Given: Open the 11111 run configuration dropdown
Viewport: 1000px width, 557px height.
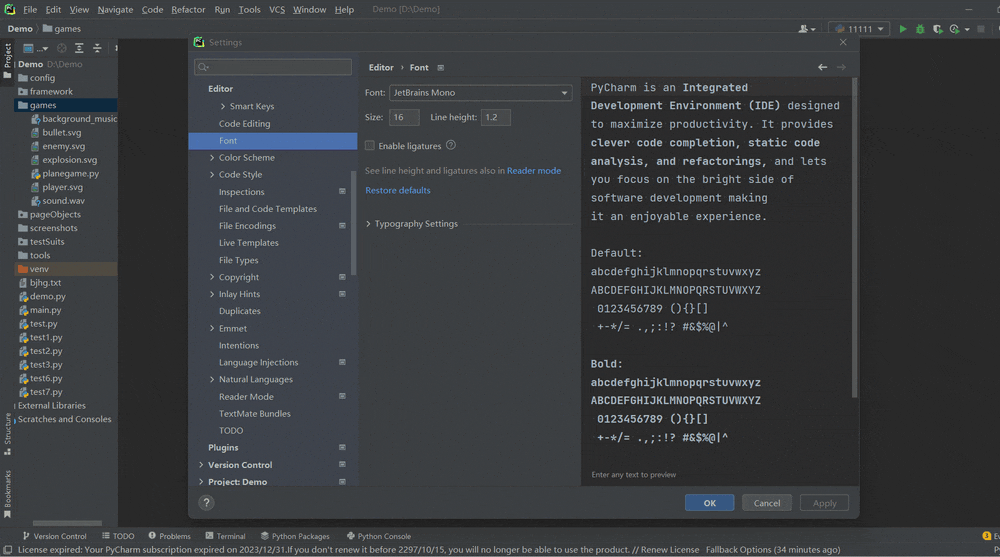Looking at the screenshot, I should [859, 29].
